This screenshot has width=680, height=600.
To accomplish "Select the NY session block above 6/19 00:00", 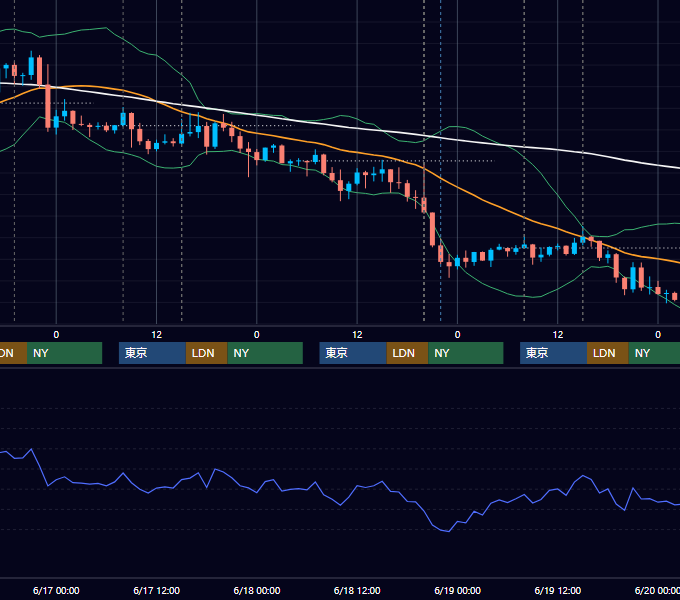I will tap(466, 353).
